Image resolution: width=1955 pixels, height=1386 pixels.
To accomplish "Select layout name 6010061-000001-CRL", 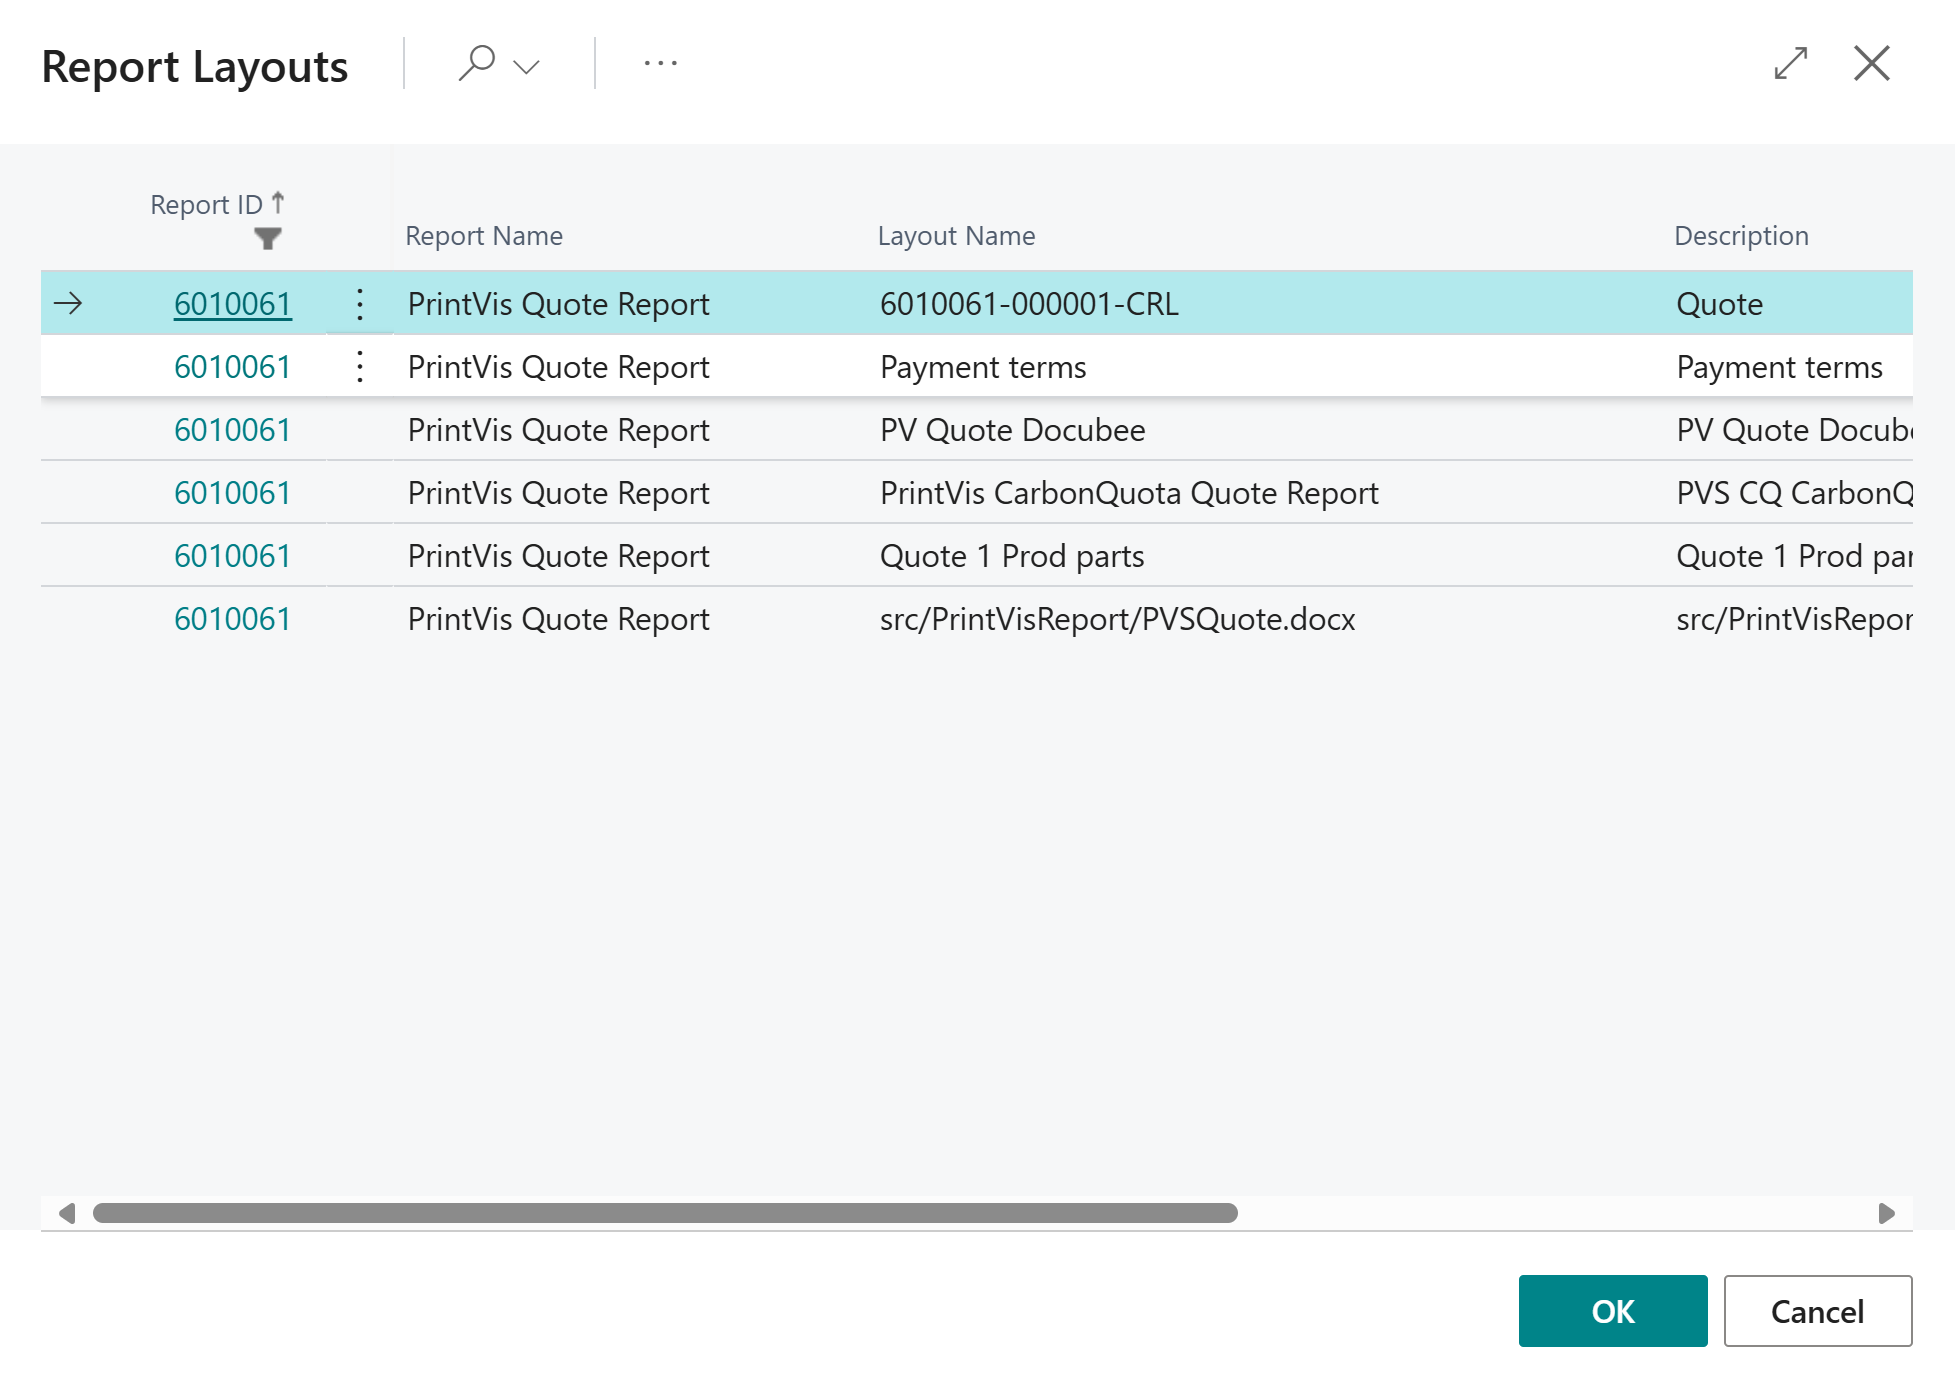I will (x=1029, y=304).
